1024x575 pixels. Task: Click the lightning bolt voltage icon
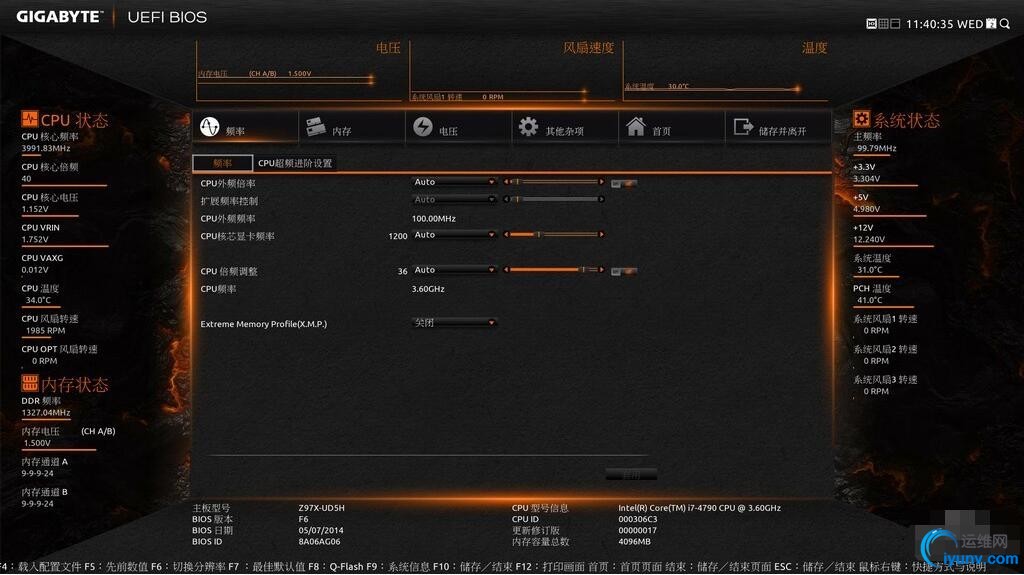click(423, 127)
